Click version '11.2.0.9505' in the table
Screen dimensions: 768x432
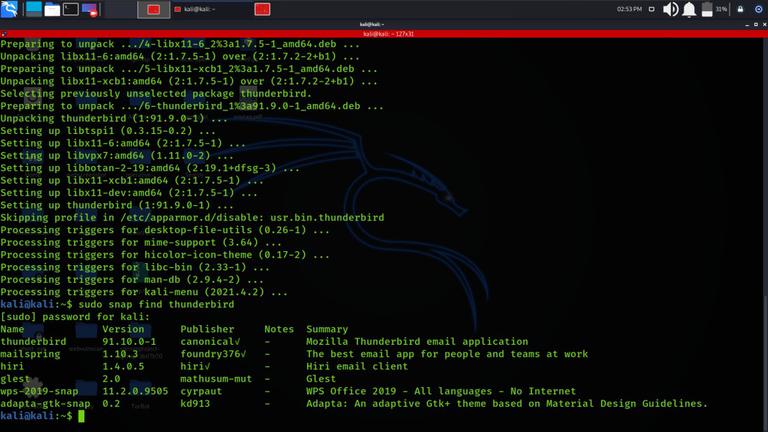135,391
